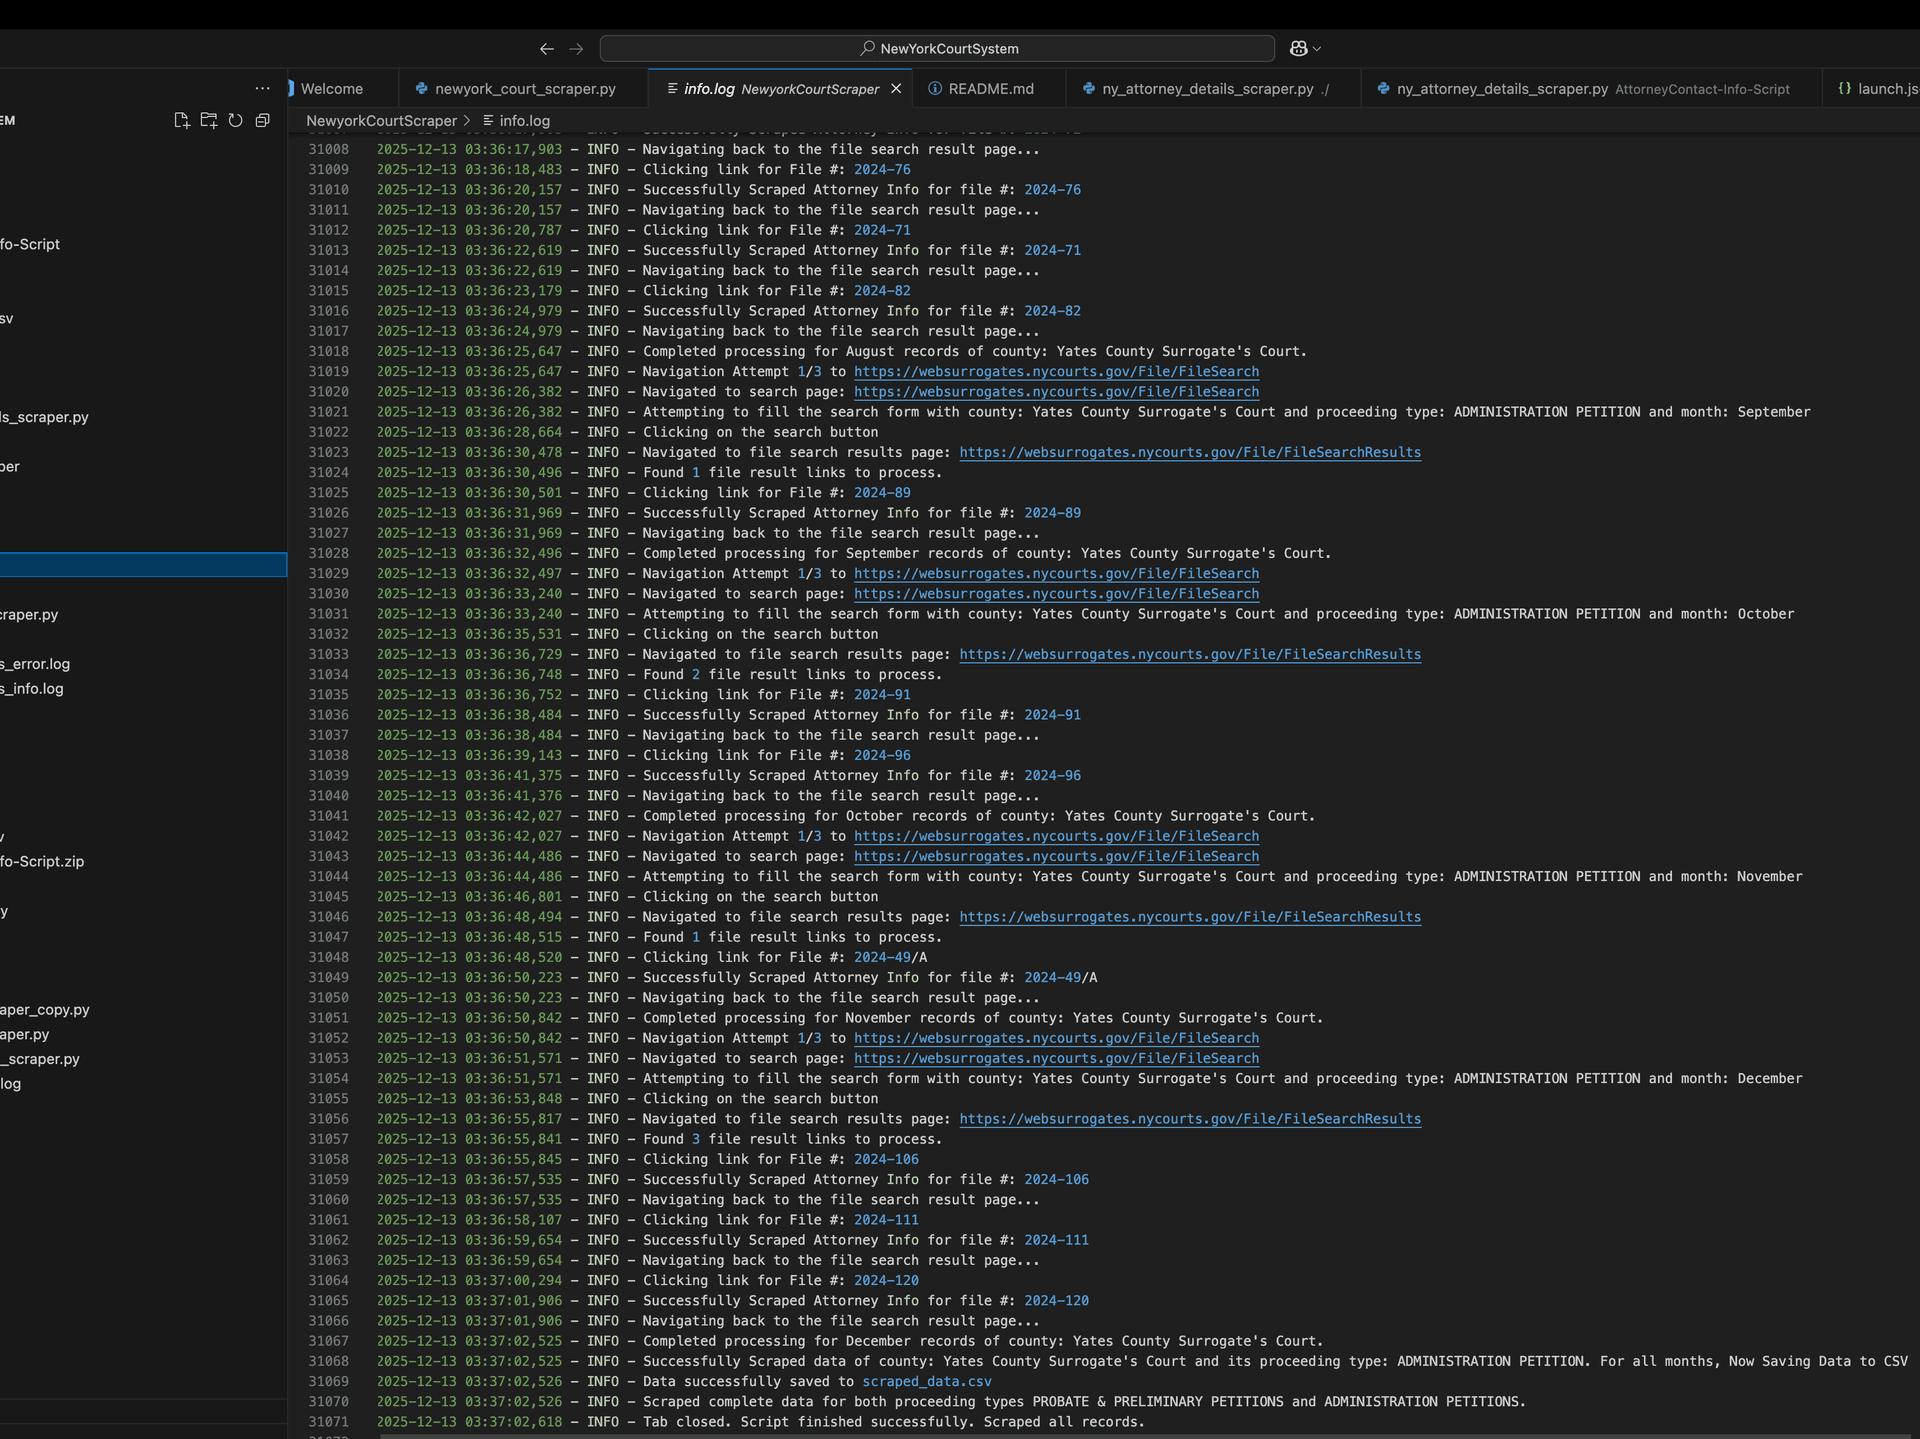The height and width of the screenshot is (1439, 1920).
Task: Open FileSearchResults link on line 31023
Action: [1190, 452]
